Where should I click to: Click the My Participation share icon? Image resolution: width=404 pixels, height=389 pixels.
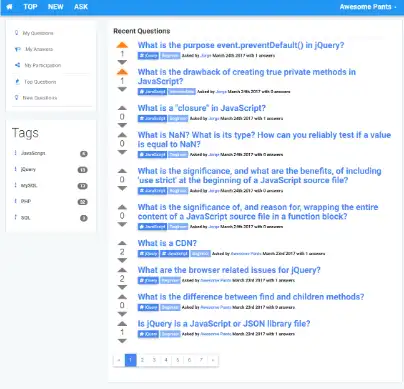(x=17, y=65)
